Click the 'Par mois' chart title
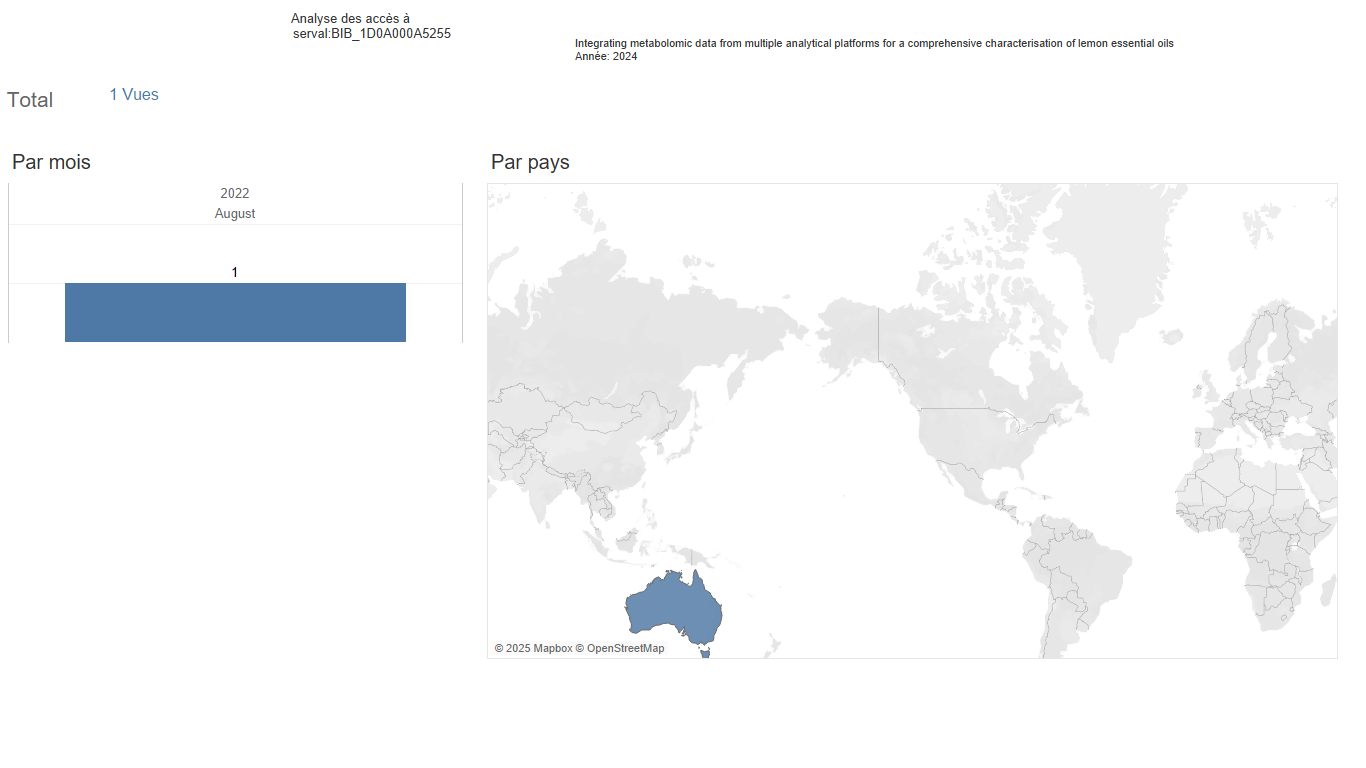1366x768 pixels. [x=51, y=162]
